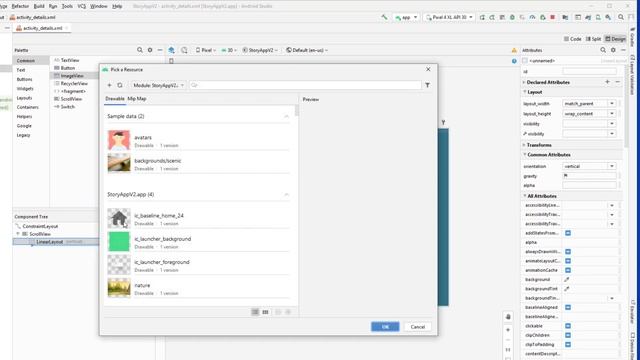Collapse the Sample data section
The width and height of the screenshot is (640, 360).
pyautogui.click(x=287, y=117)
